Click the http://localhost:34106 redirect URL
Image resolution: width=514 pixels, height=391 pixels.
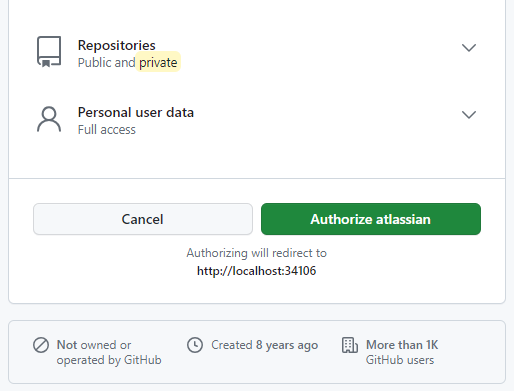(x=256, y=271)
